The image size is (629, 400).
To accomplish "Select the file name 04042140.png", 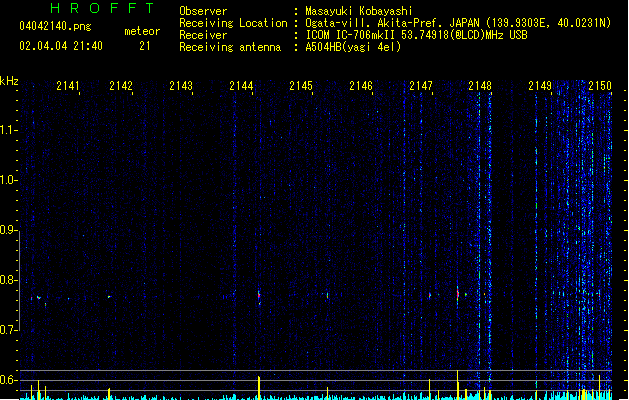I will (x=55, y=26).
